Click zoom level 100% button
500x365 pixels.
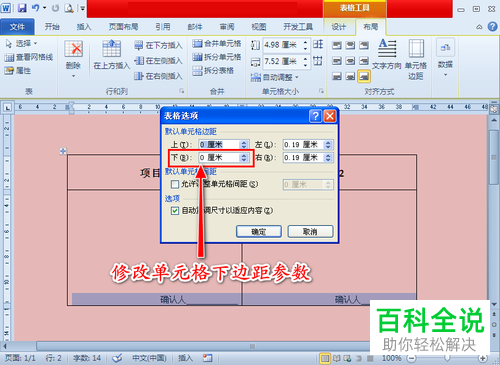click(x=391, y=358)
